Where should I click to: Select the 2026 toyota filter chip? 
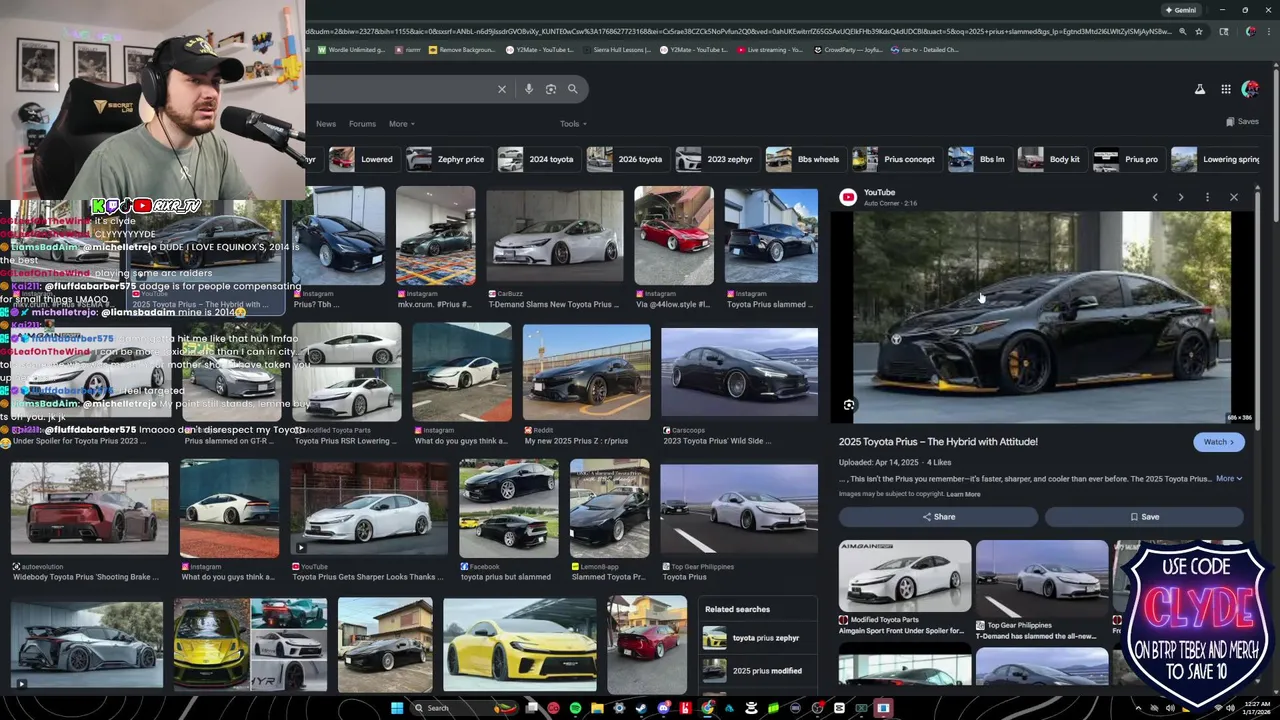tap(627, 159)
